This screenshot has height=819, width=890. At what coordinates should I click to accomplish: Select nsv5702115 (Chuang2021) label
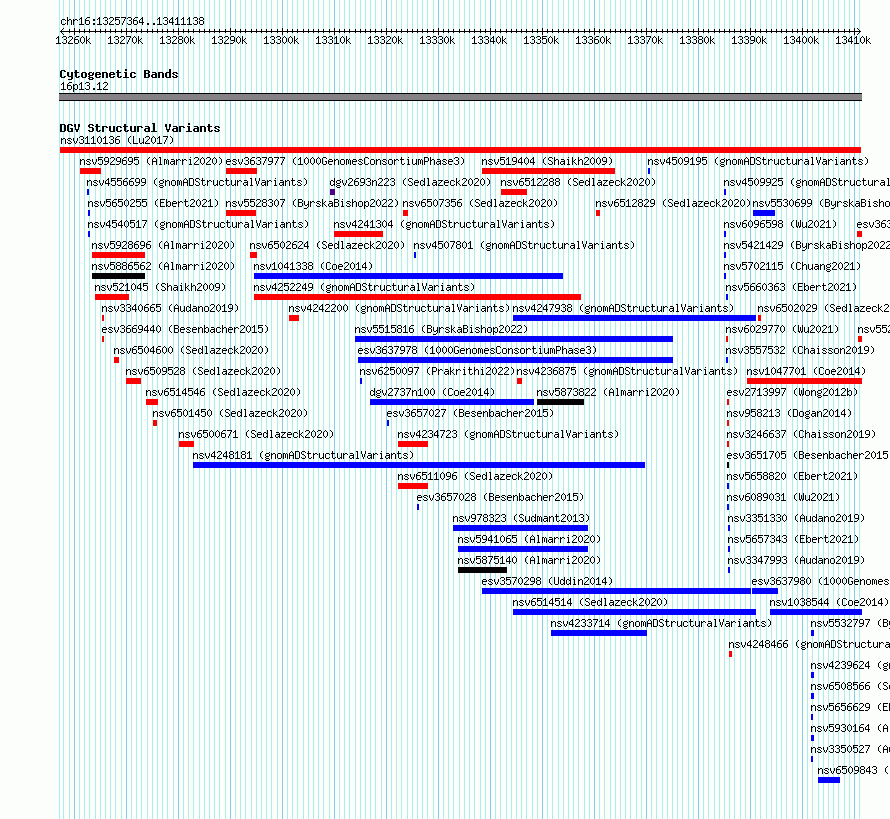[x=792, y=266]
